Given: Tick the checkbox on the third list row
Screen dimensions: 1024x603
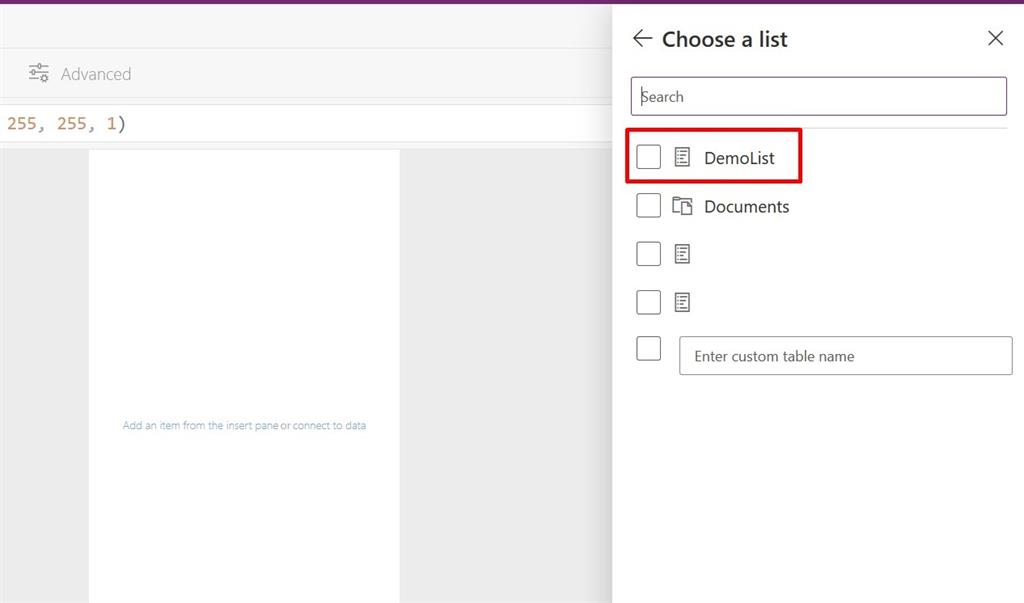Looking at the screenshot, I should [648, 253].
